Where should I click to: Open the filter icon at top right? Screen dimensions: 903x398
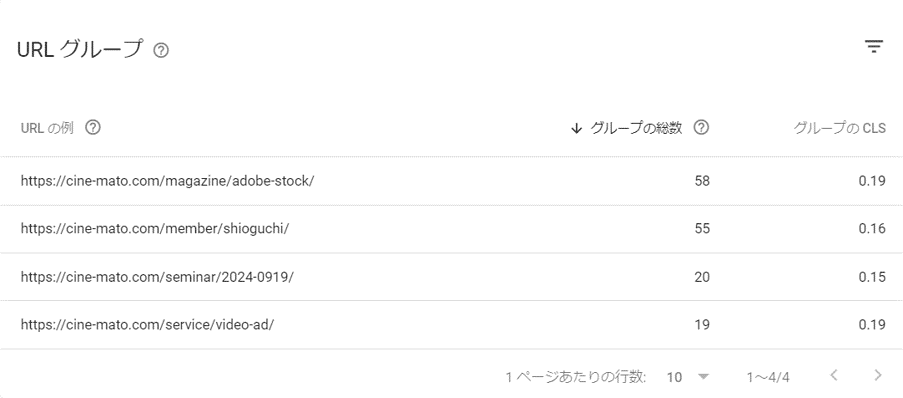pyautogui.click(x=874, y=47)
